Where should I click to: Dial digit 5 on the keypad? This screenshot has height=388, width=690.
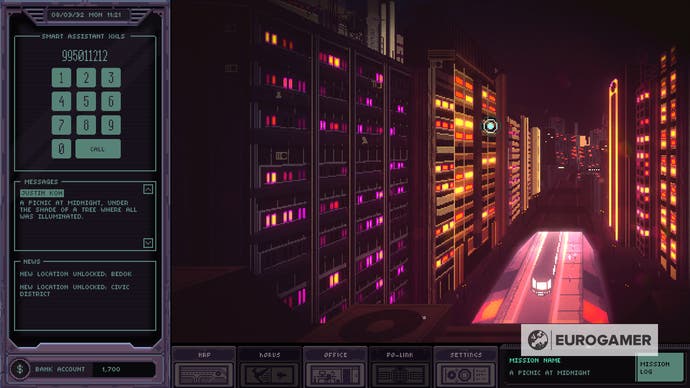point(86,102)
